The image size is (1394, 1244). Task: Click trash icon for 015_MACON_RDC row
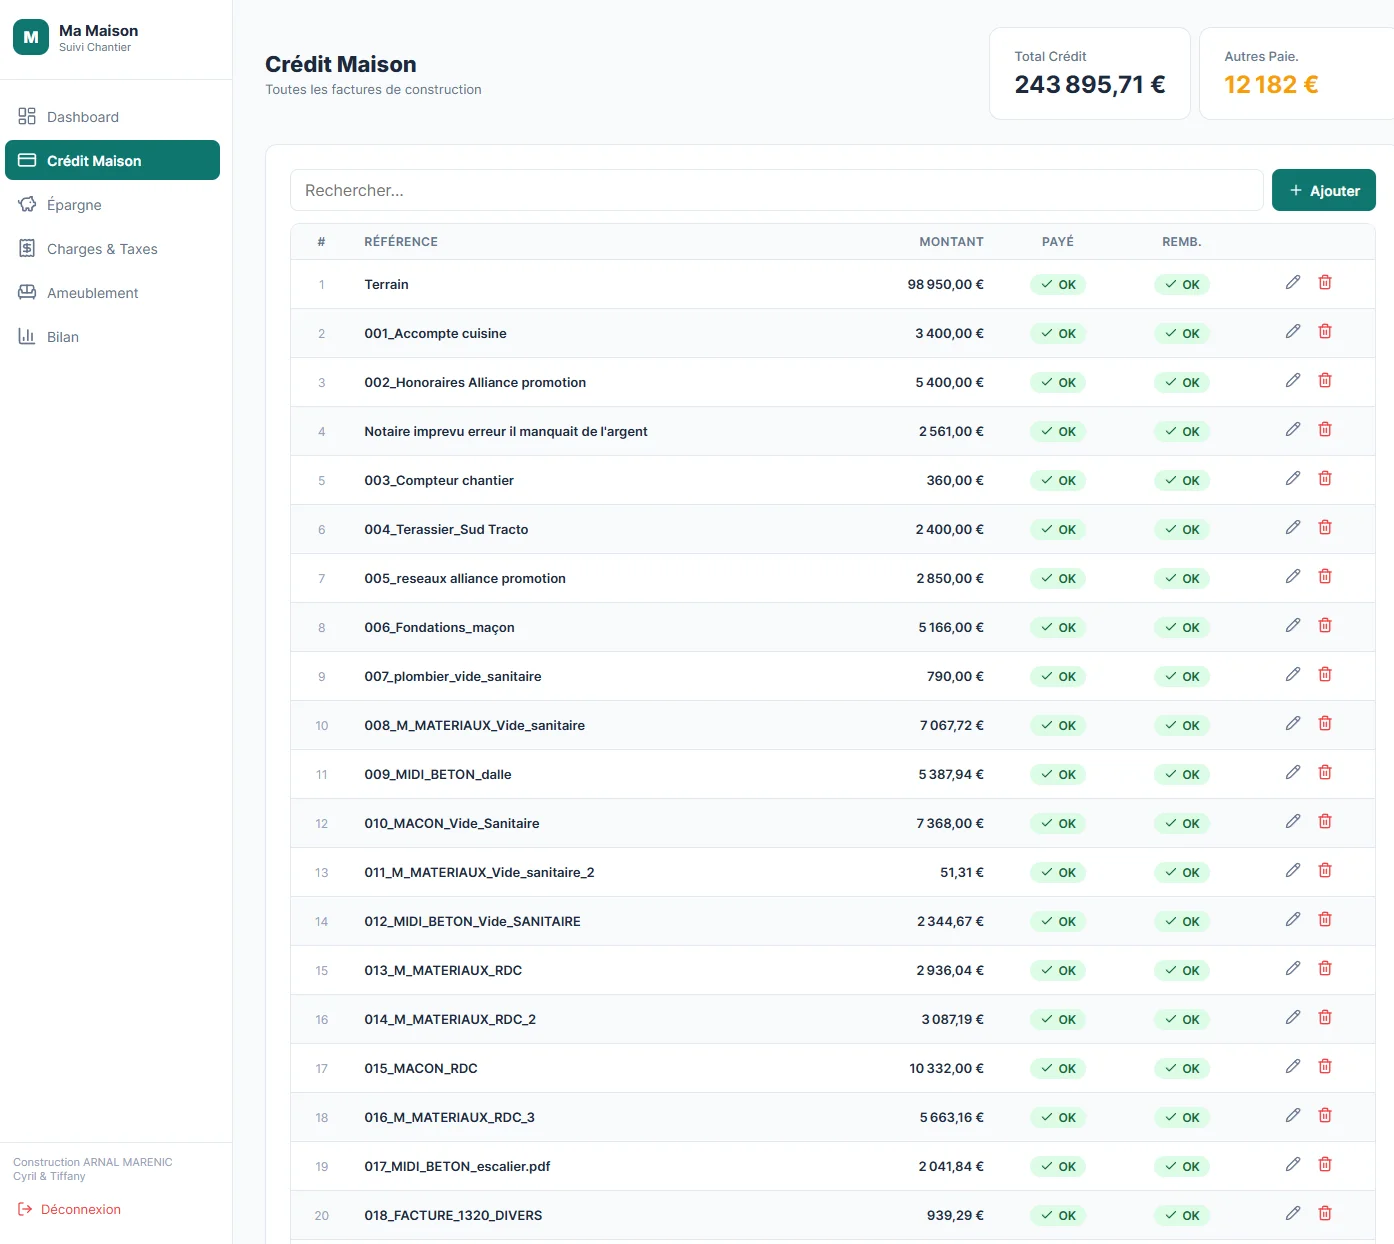(1324, 1067)
